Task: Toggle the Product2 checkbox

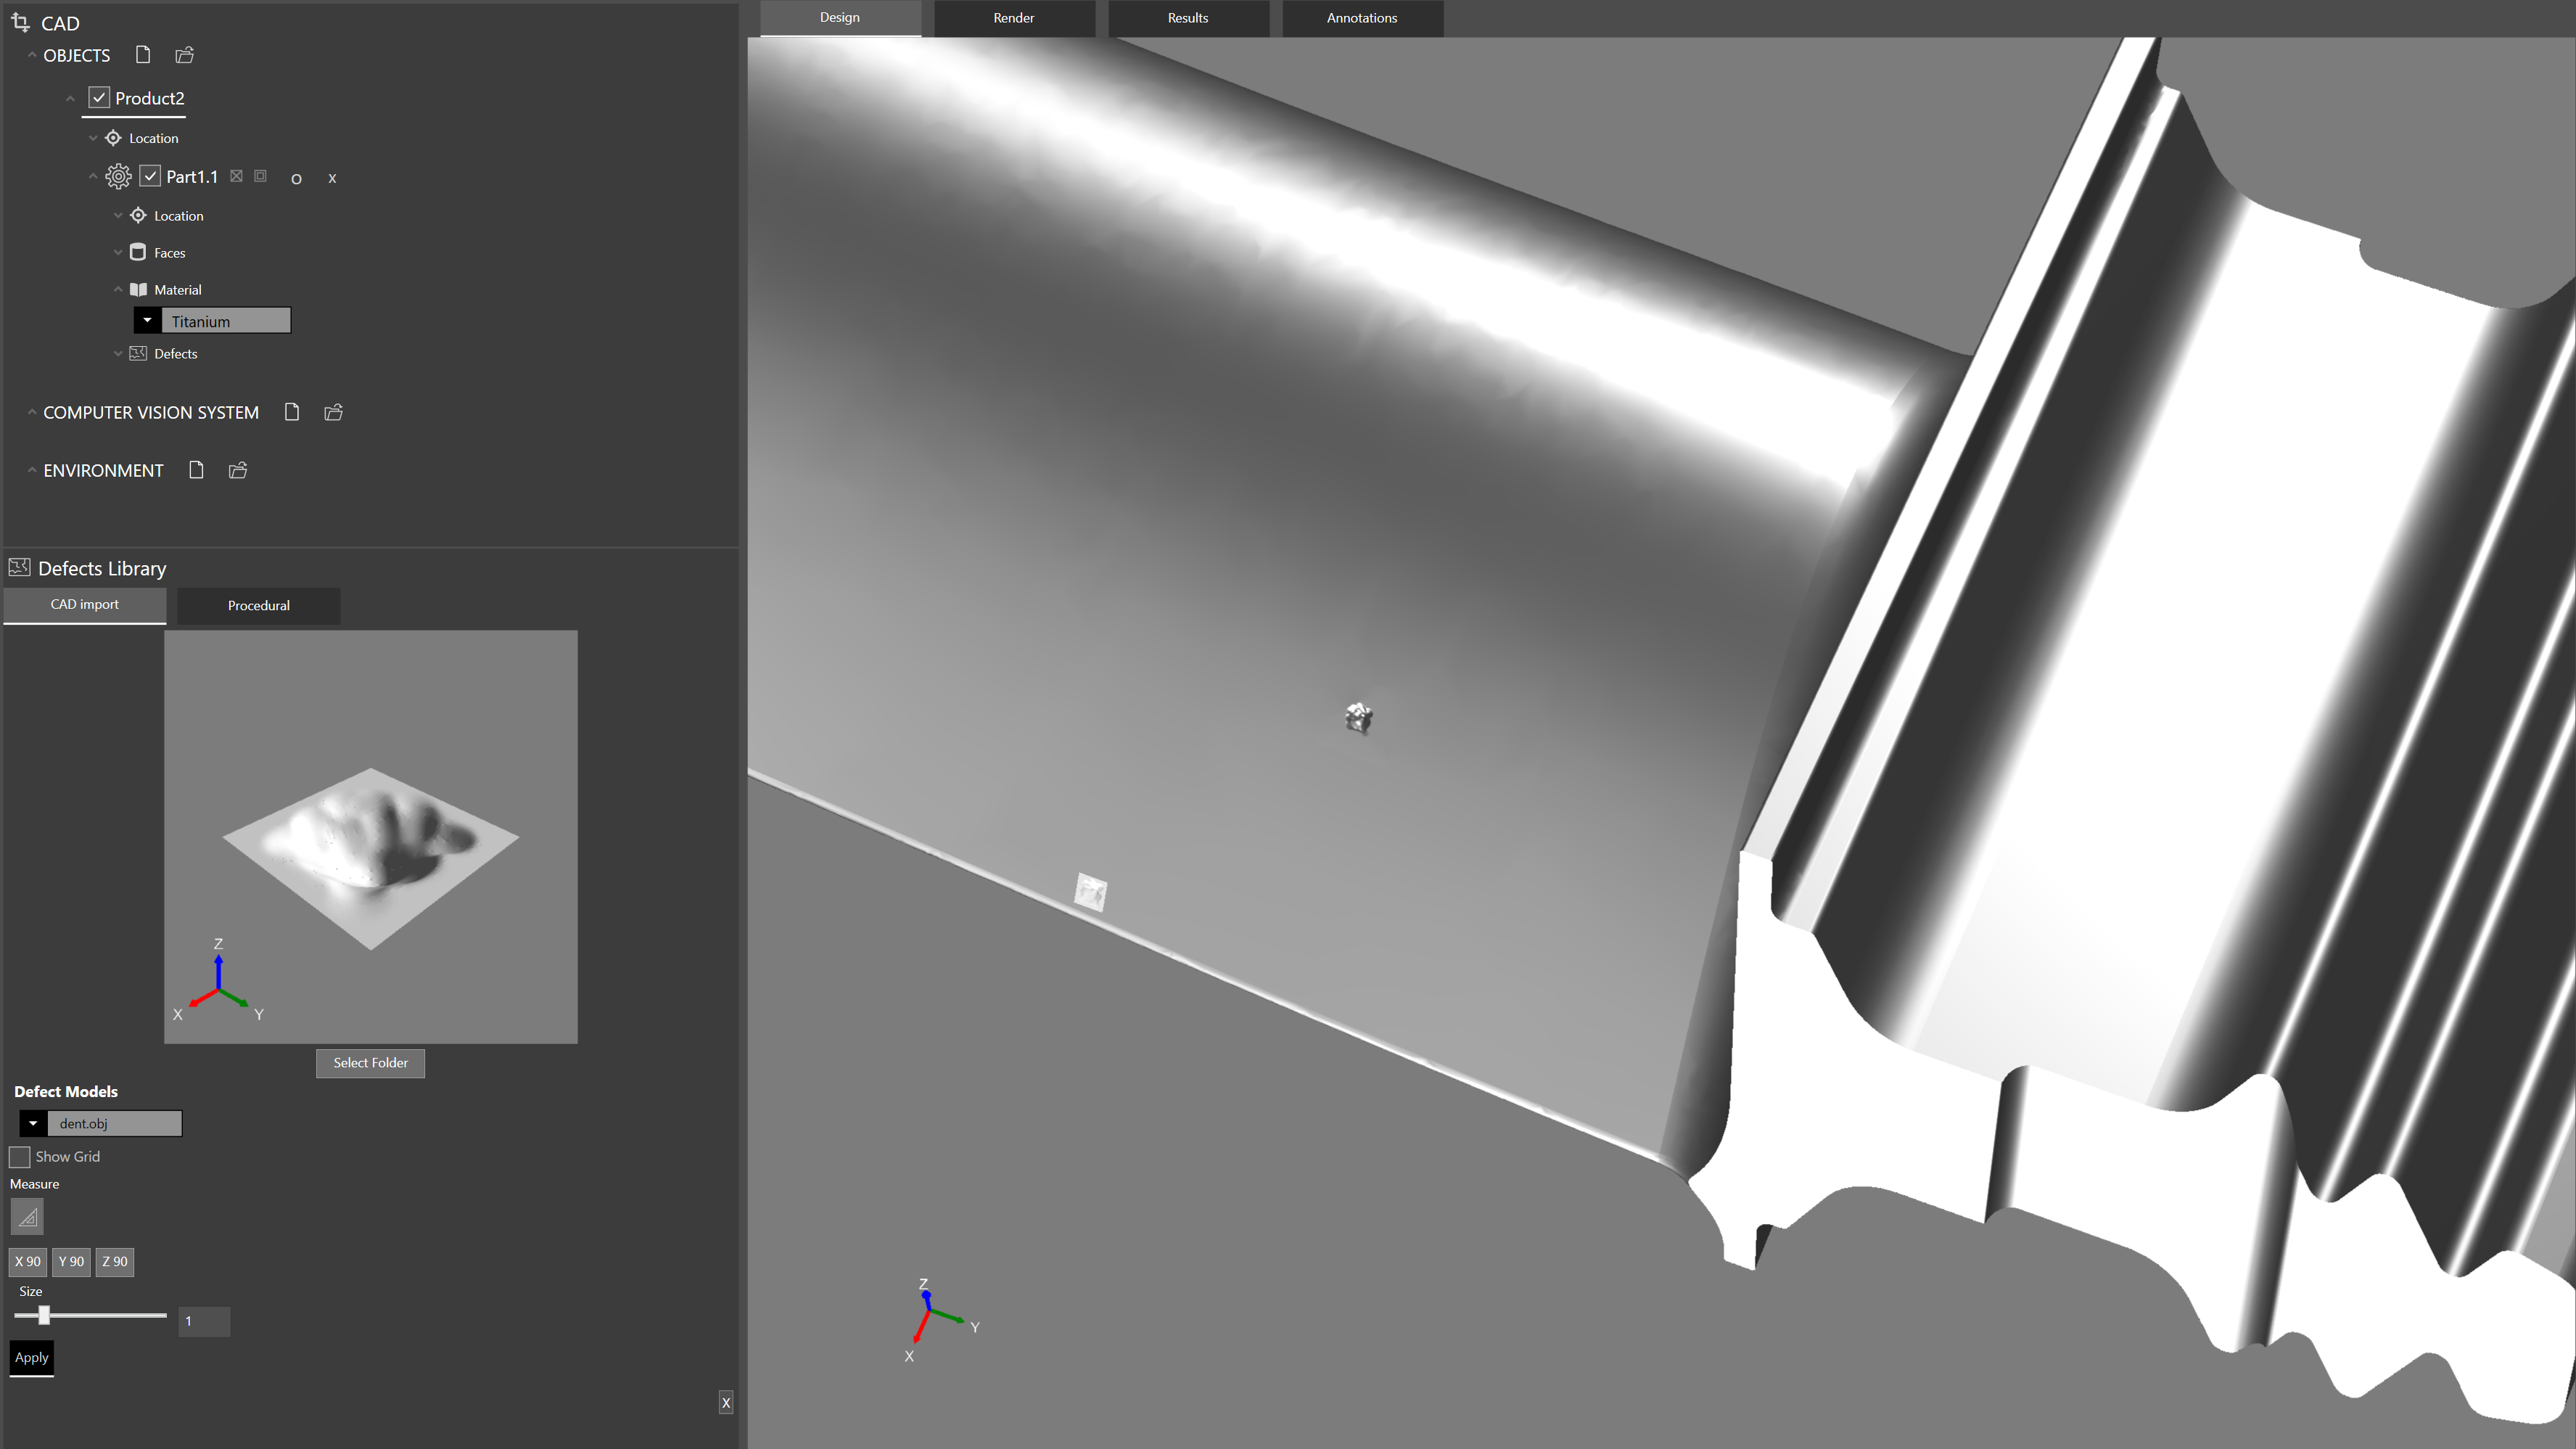Action: click(99, 97)
